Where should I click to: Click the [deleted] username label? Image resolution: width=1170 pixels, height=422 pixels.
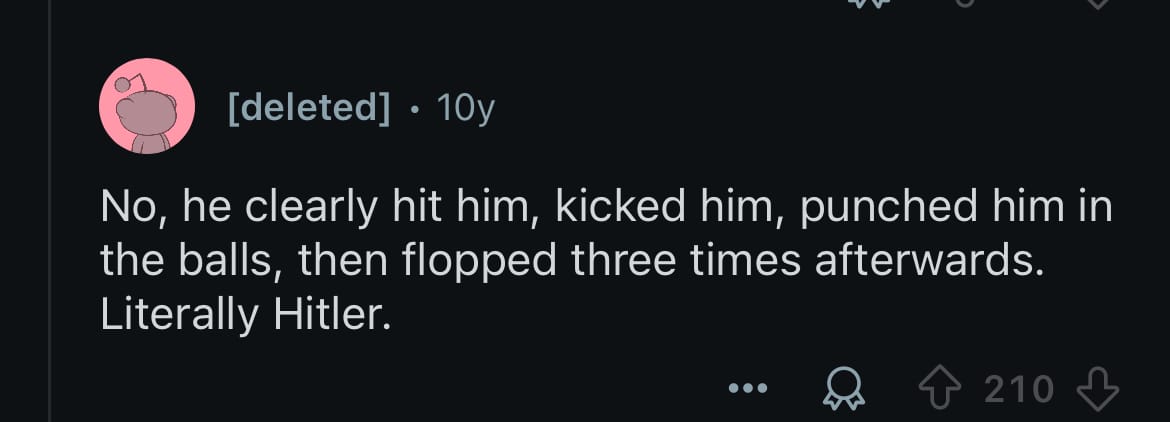[x=310, y=107]
